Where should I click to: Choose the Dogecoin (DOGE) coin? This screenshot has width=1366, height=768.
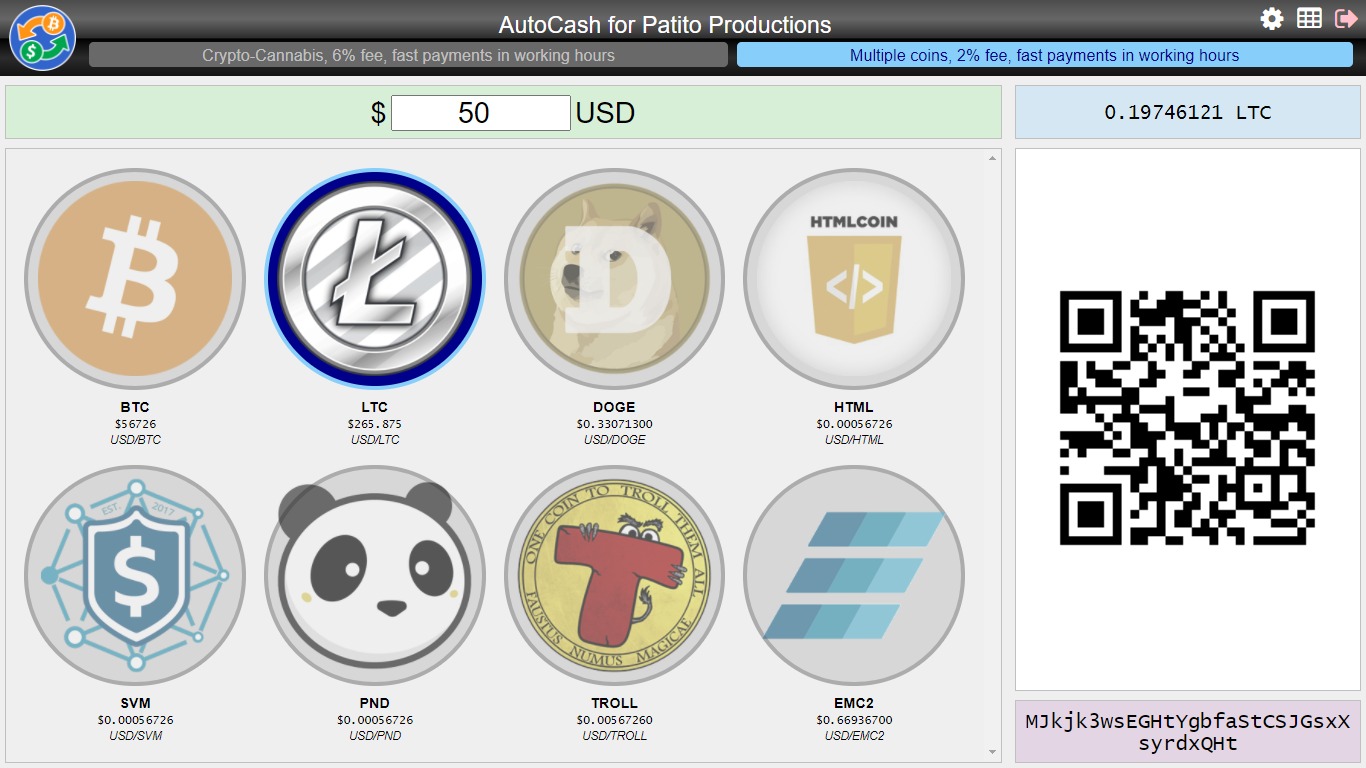tap(614, 278)
